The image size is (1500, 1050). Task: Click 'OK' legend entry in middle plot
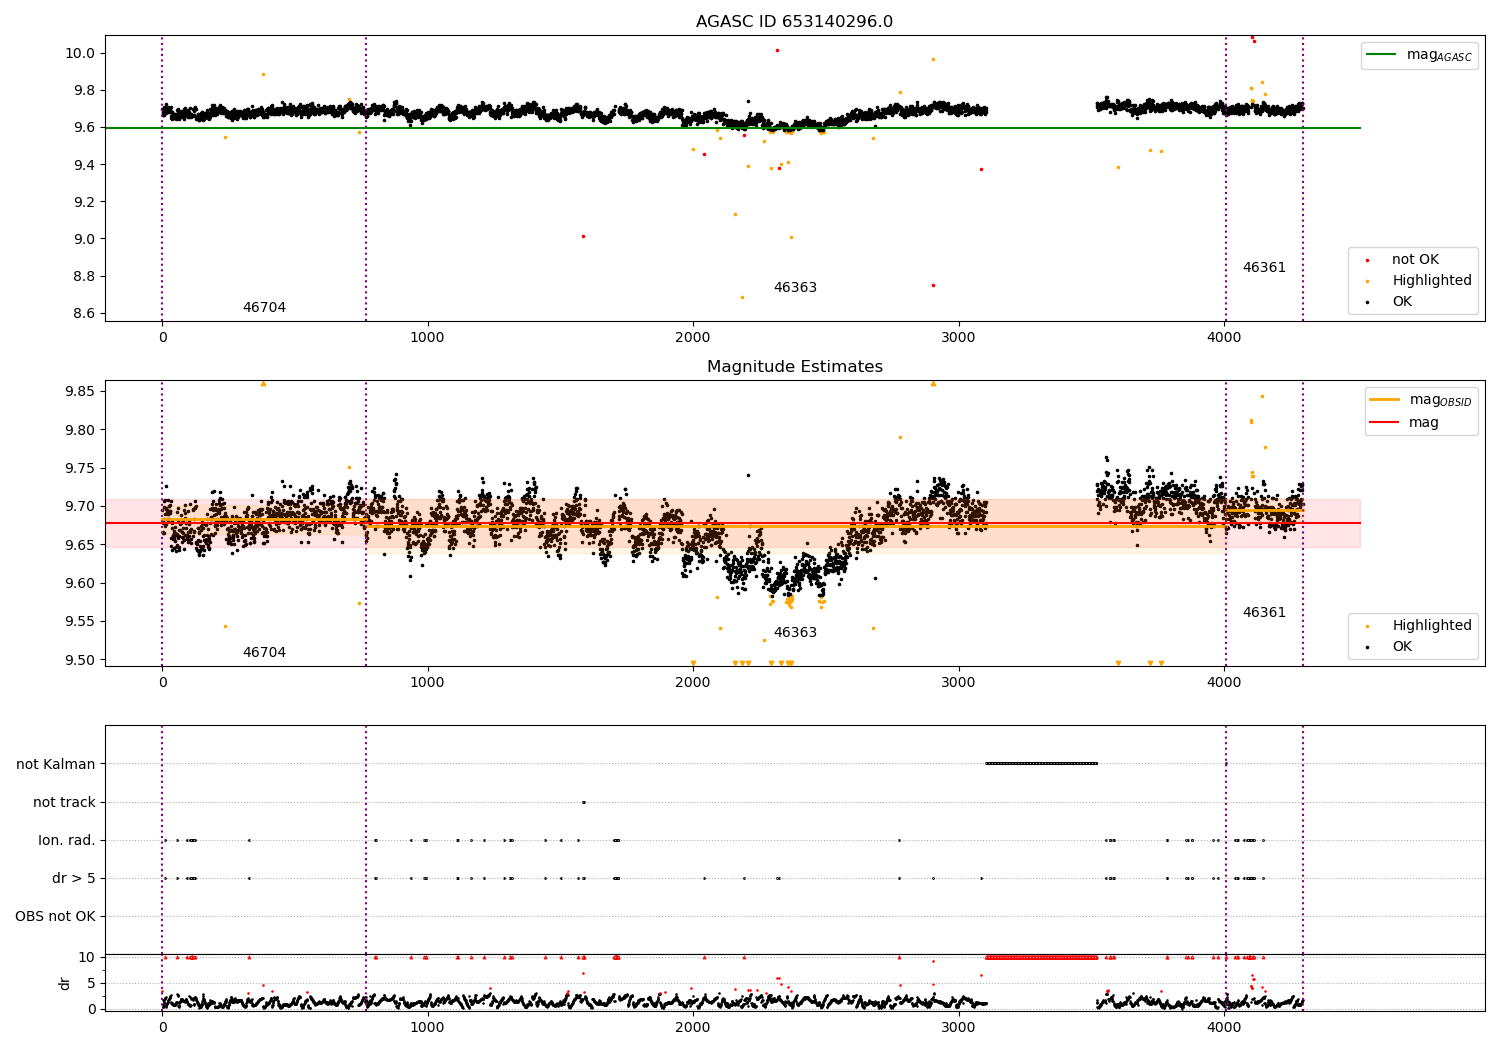point(1402,647)
